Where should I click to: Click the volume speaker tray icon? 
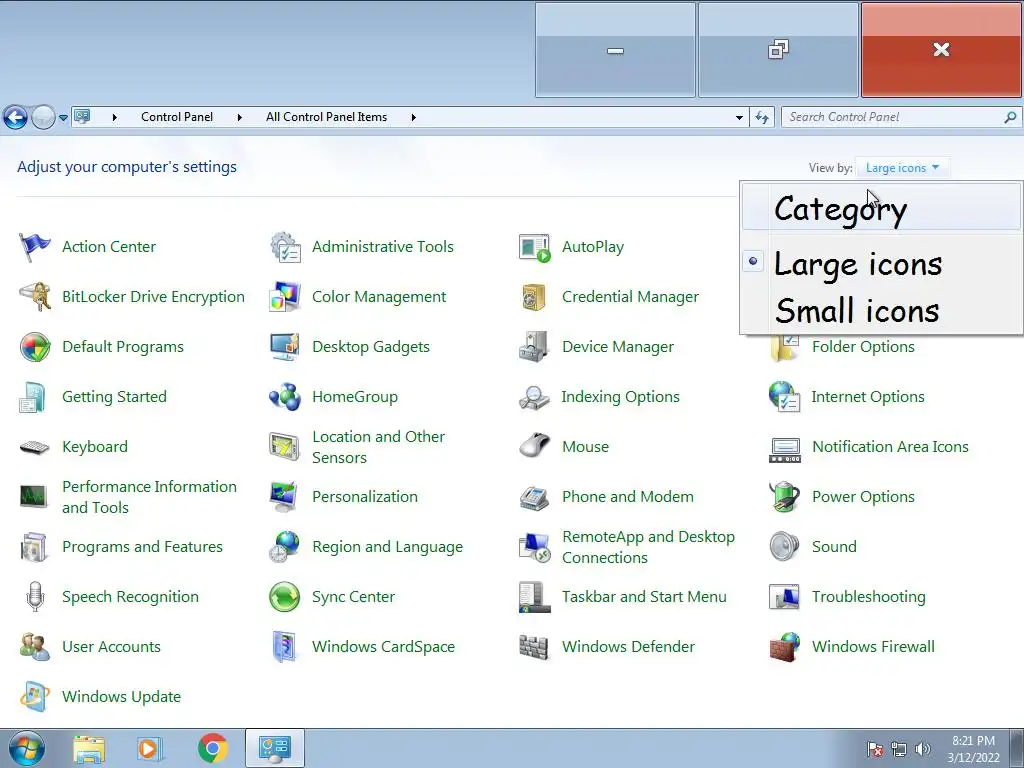922,749
